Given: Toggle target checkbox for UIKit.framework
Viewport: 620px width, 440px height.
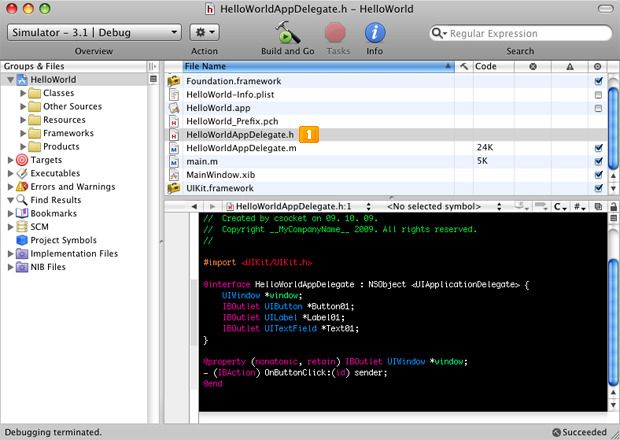Looking at the screenshot, I should click(x=598, y=188).
